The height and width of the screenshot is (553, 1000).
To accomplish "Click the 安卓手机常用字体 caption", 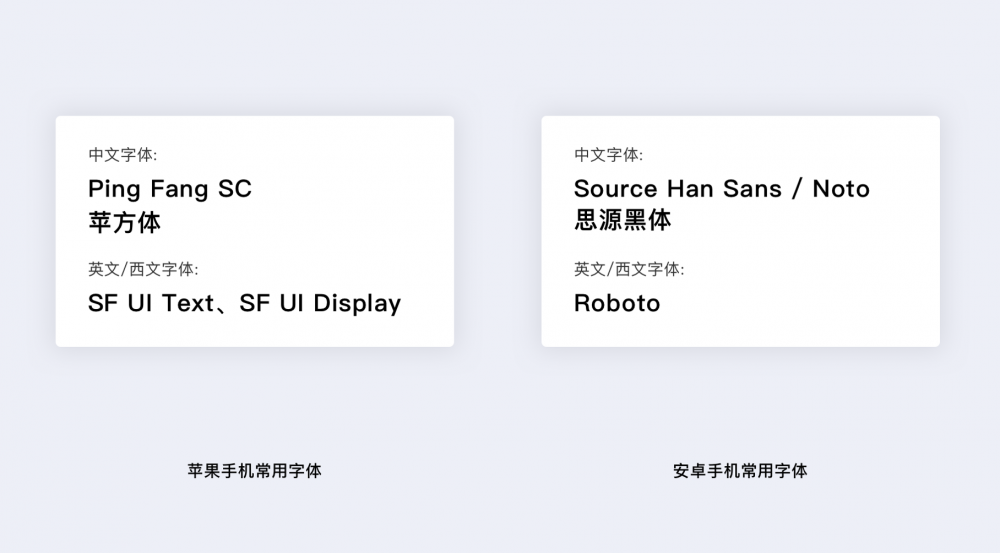I will point(741,470).
